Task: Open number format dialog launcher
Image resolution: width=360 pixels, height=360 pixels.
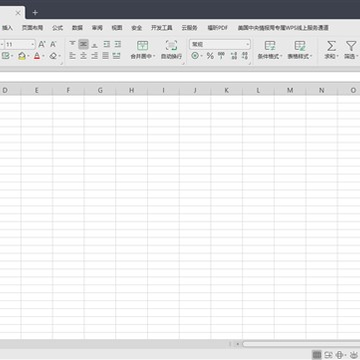Action: coord(249,63)
